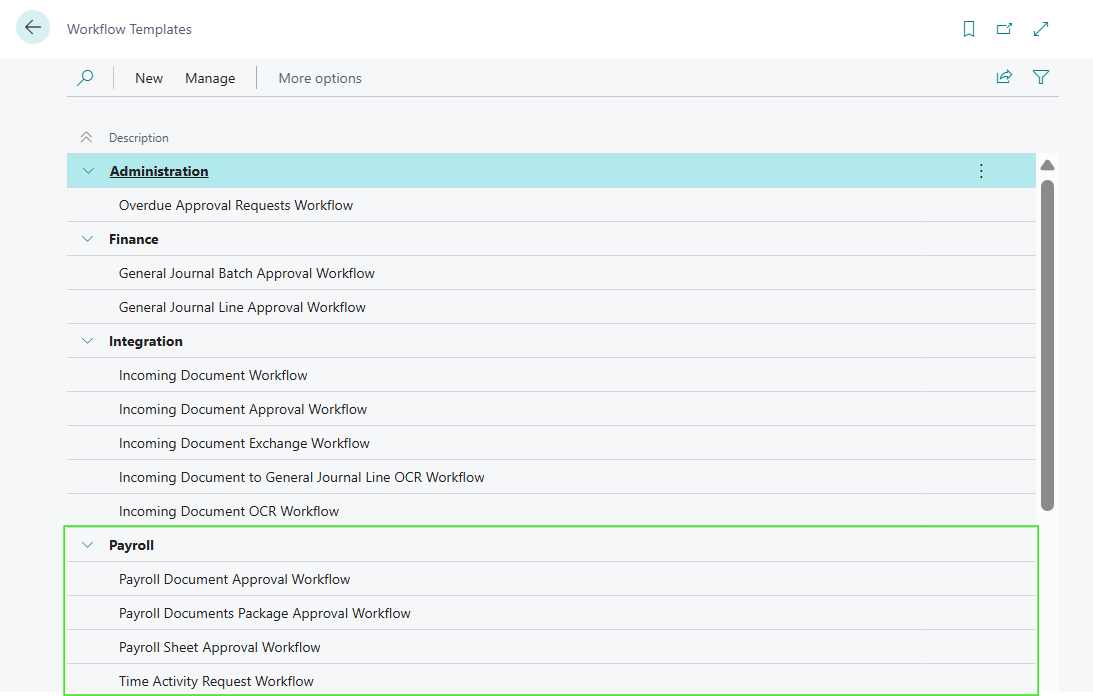Click More options in the action bar
Viewport: 1093px width, 696px height.
tap(320, 78)
